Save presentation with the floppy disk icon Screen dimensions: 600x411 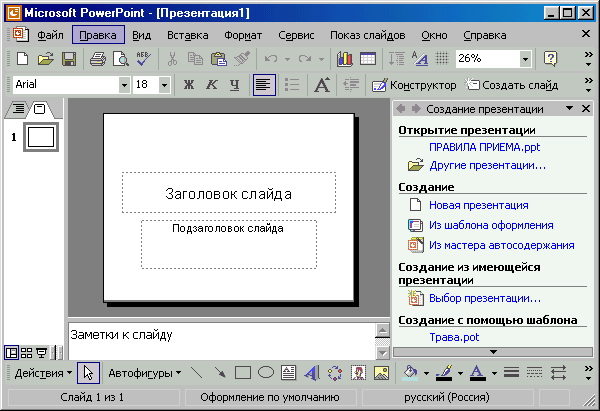point(69,59)
